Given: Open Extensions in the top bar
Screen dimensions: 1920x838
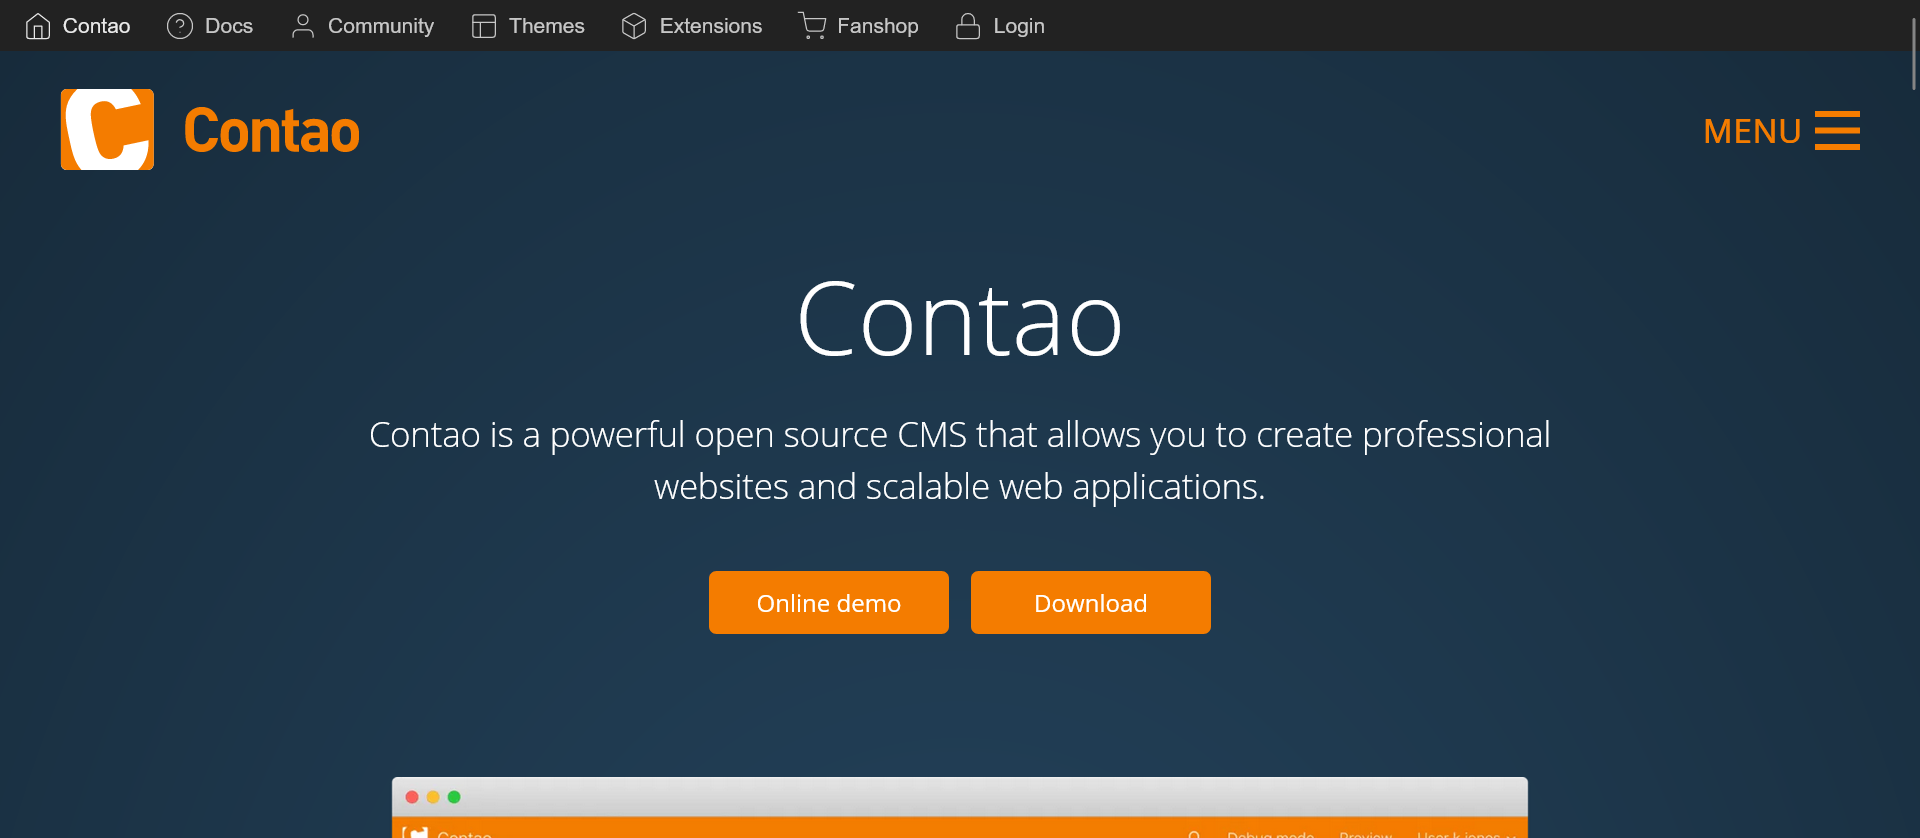Looking at the screenshot, I should 711,26.
